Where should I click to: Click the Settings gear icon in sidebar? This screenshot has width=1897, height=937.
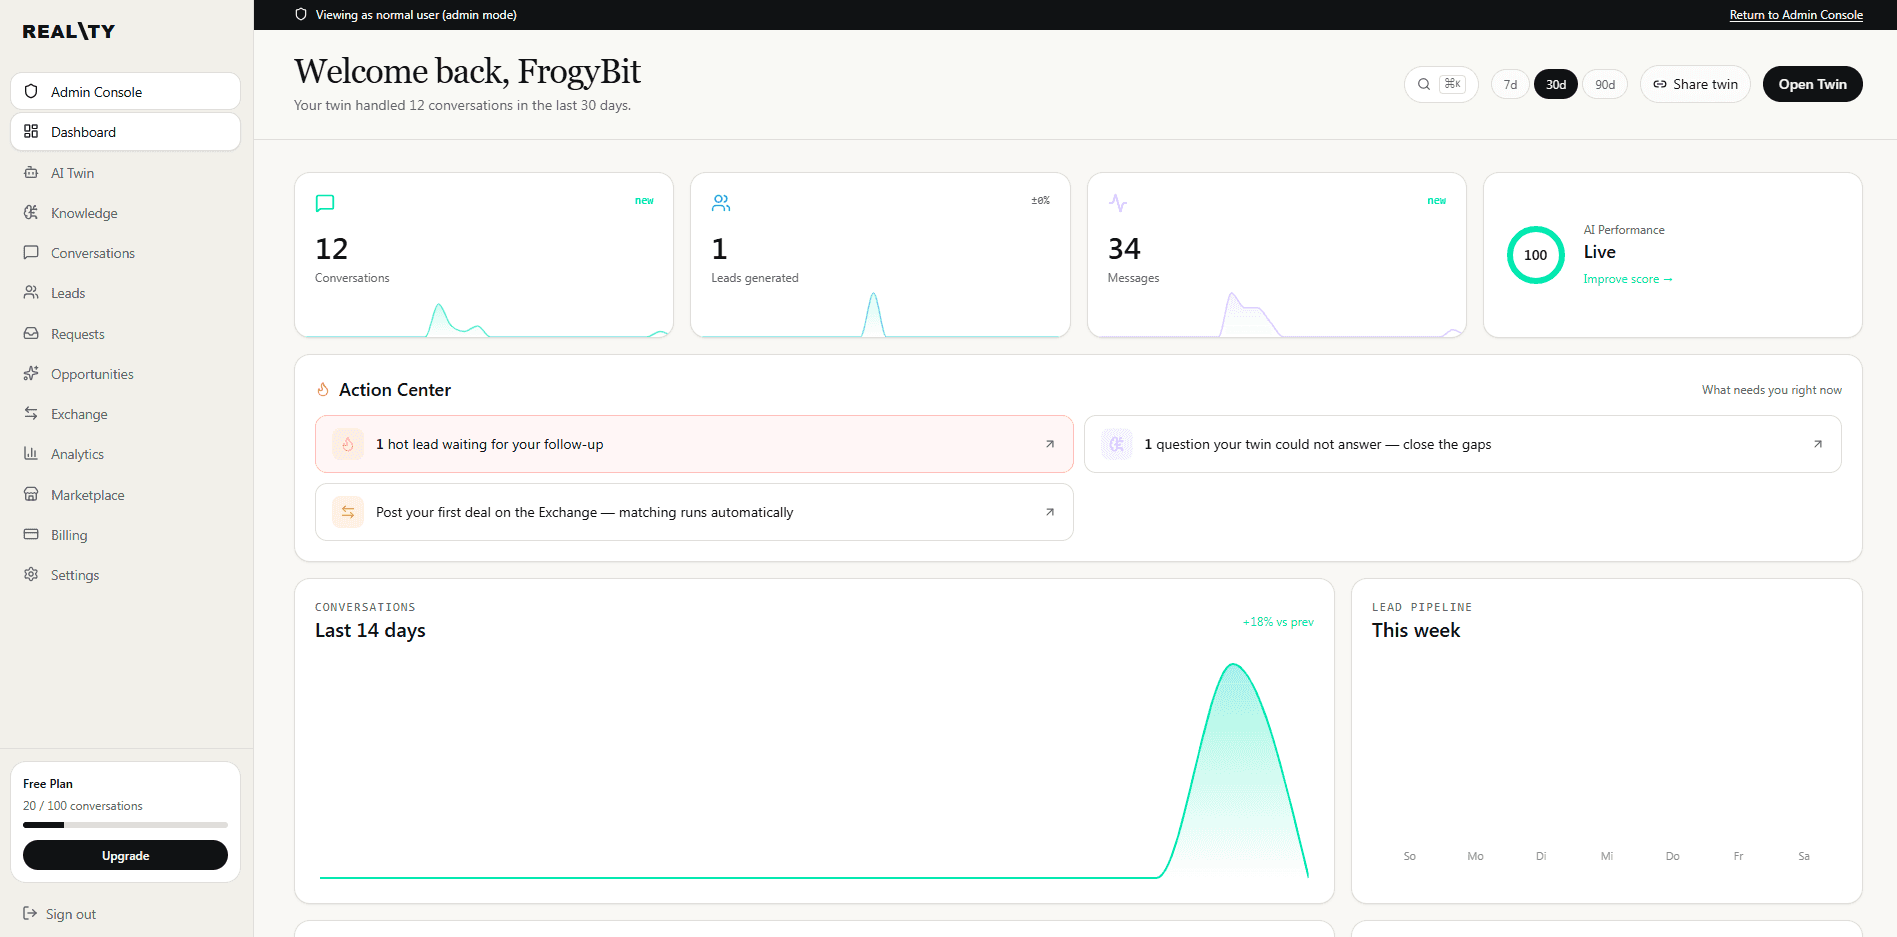[x=31, y=575]
